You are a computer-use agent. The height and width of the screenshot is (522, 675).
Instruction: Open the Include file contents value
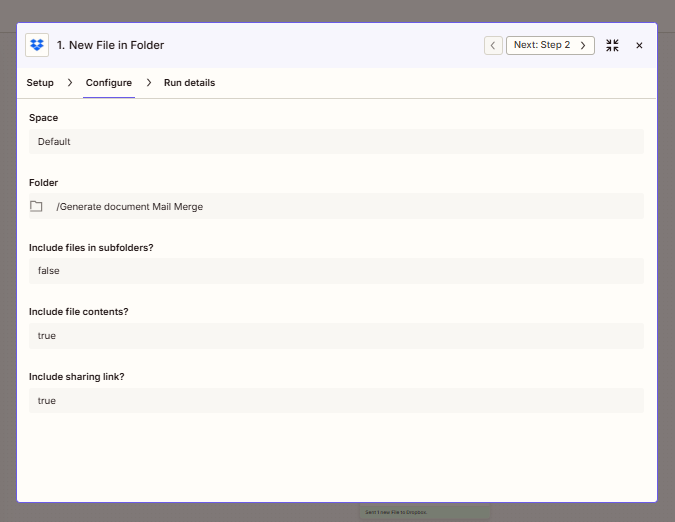point(336,336)
